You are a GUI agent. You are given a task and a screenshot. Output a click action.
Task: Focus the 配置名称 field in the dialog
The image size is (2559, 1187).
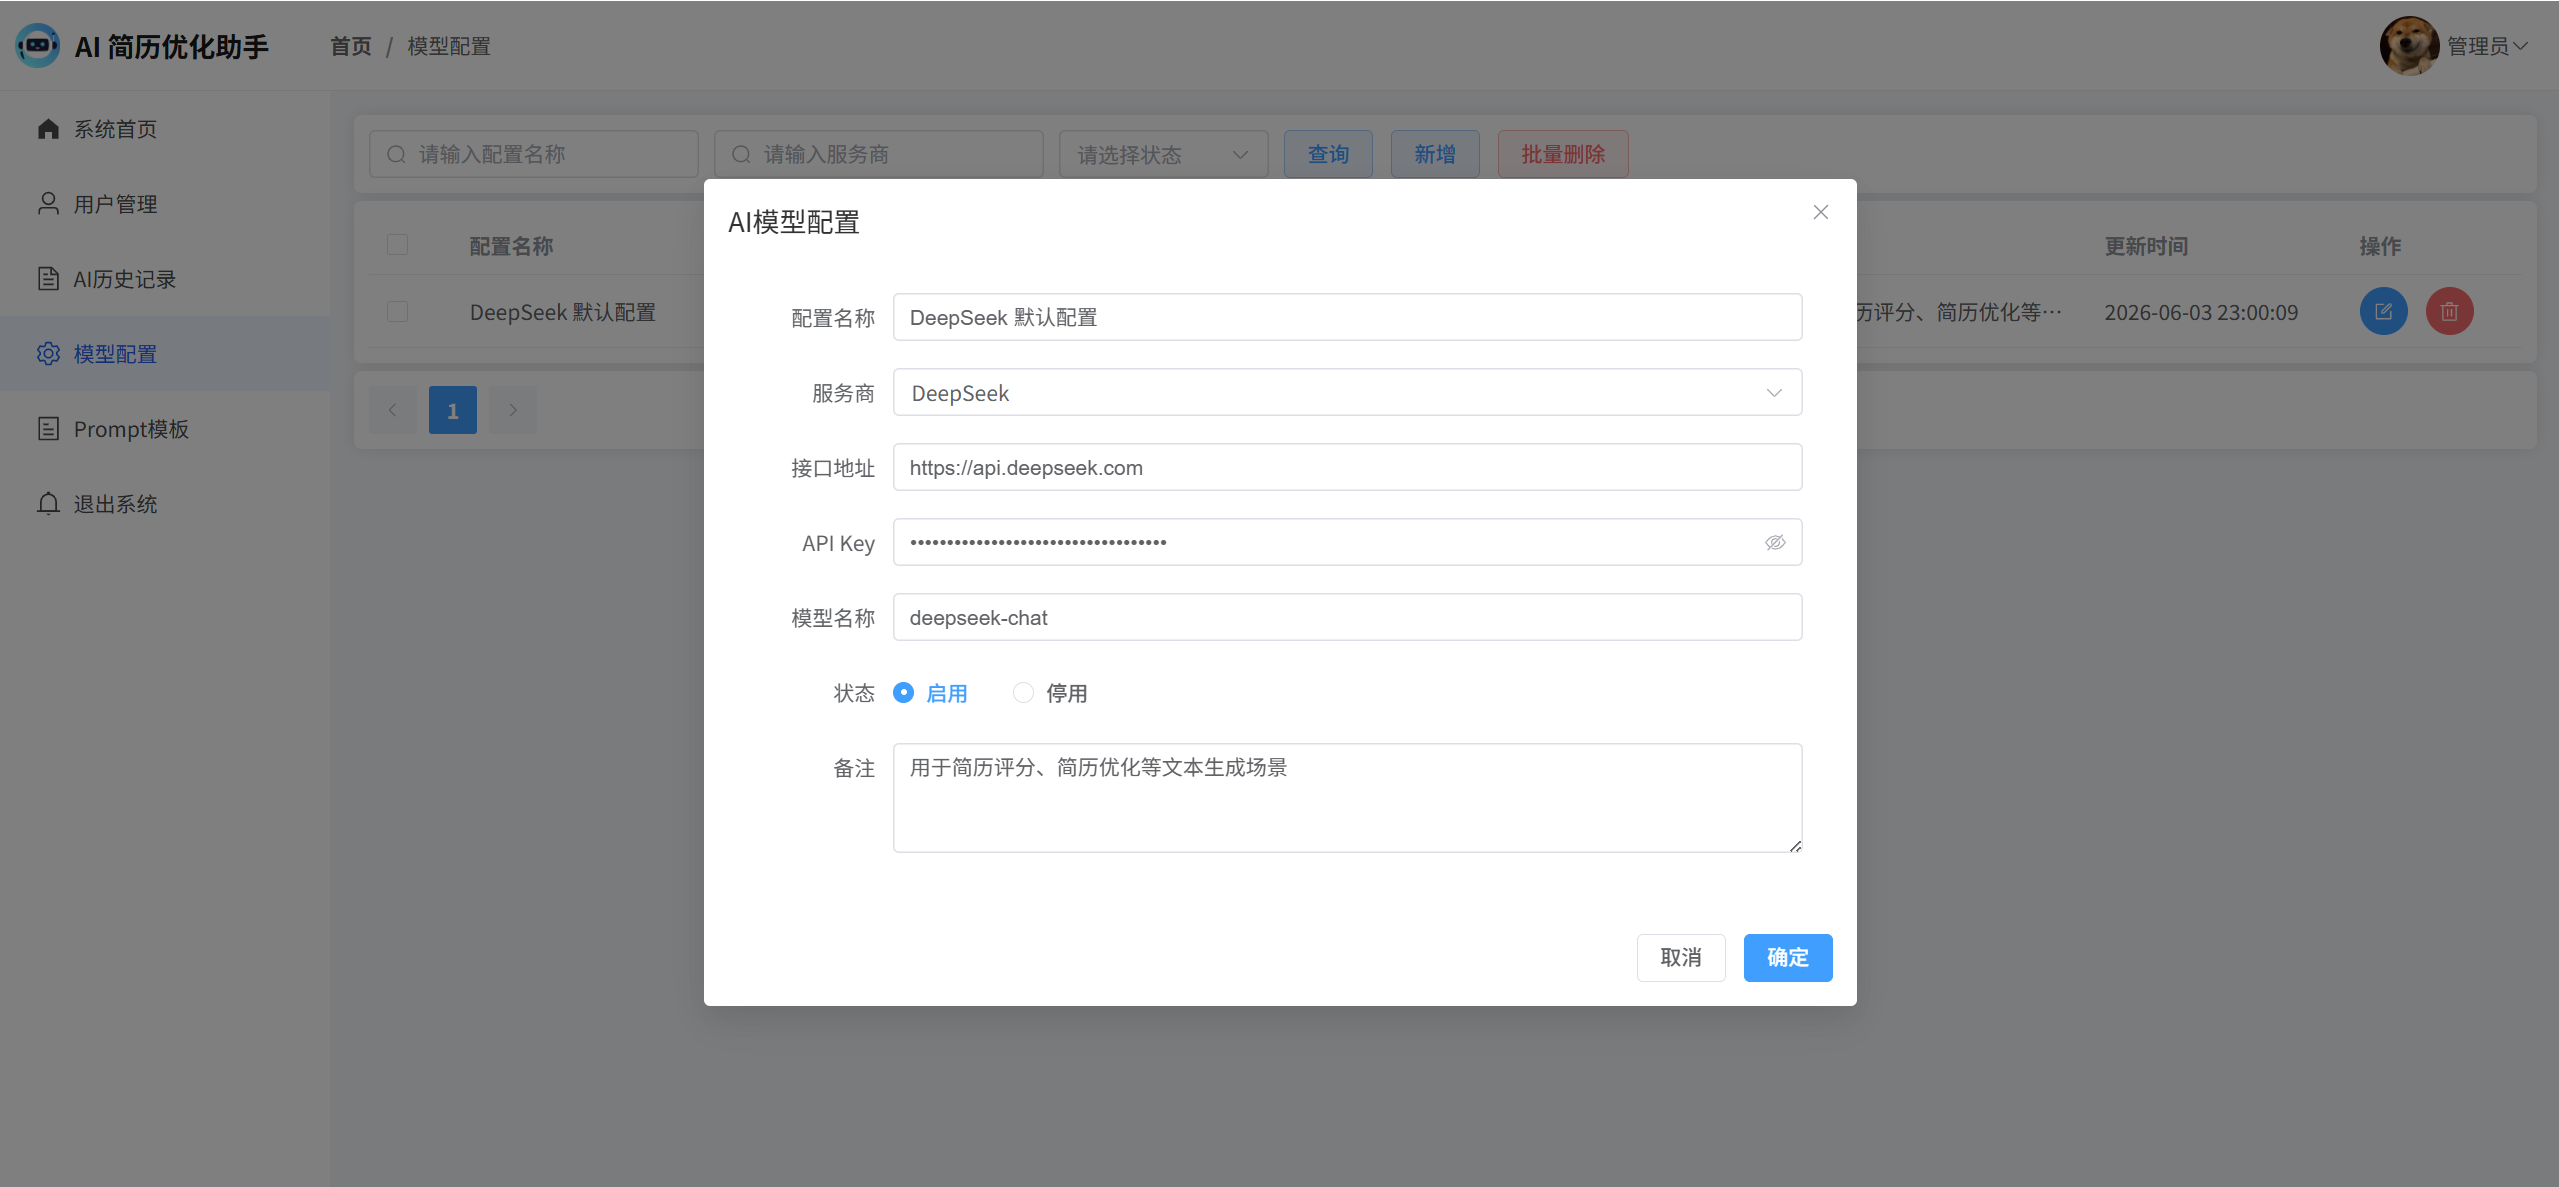pyautogui.click(x=1347, y=317)
